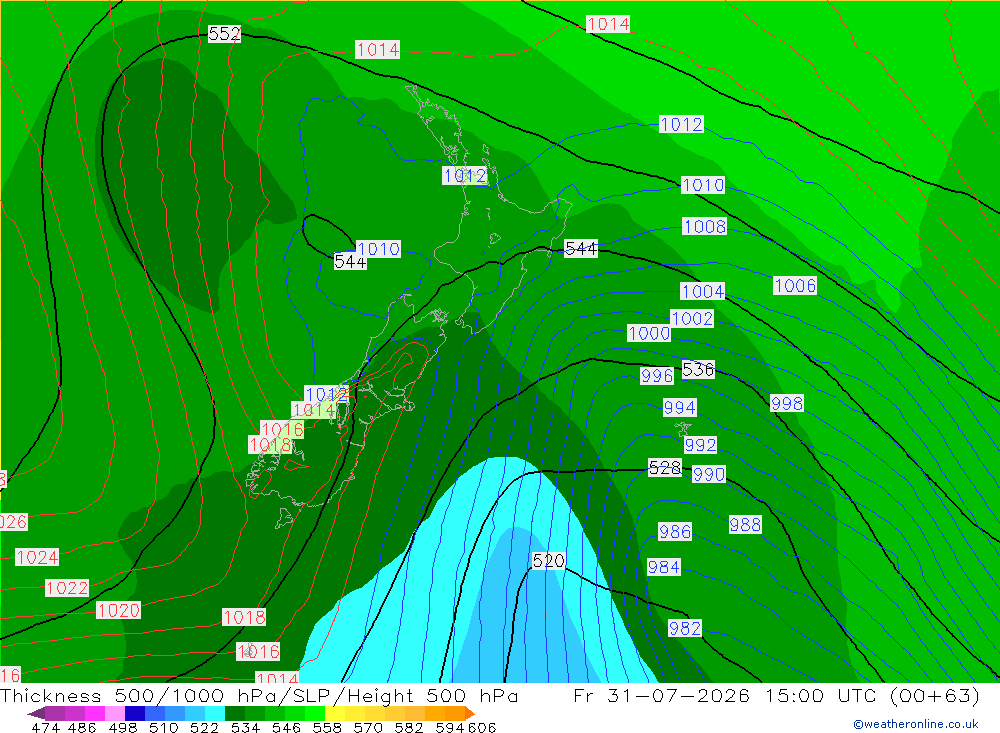
Task: Click the red 1020 isobar label
Action: click(118, 611)
